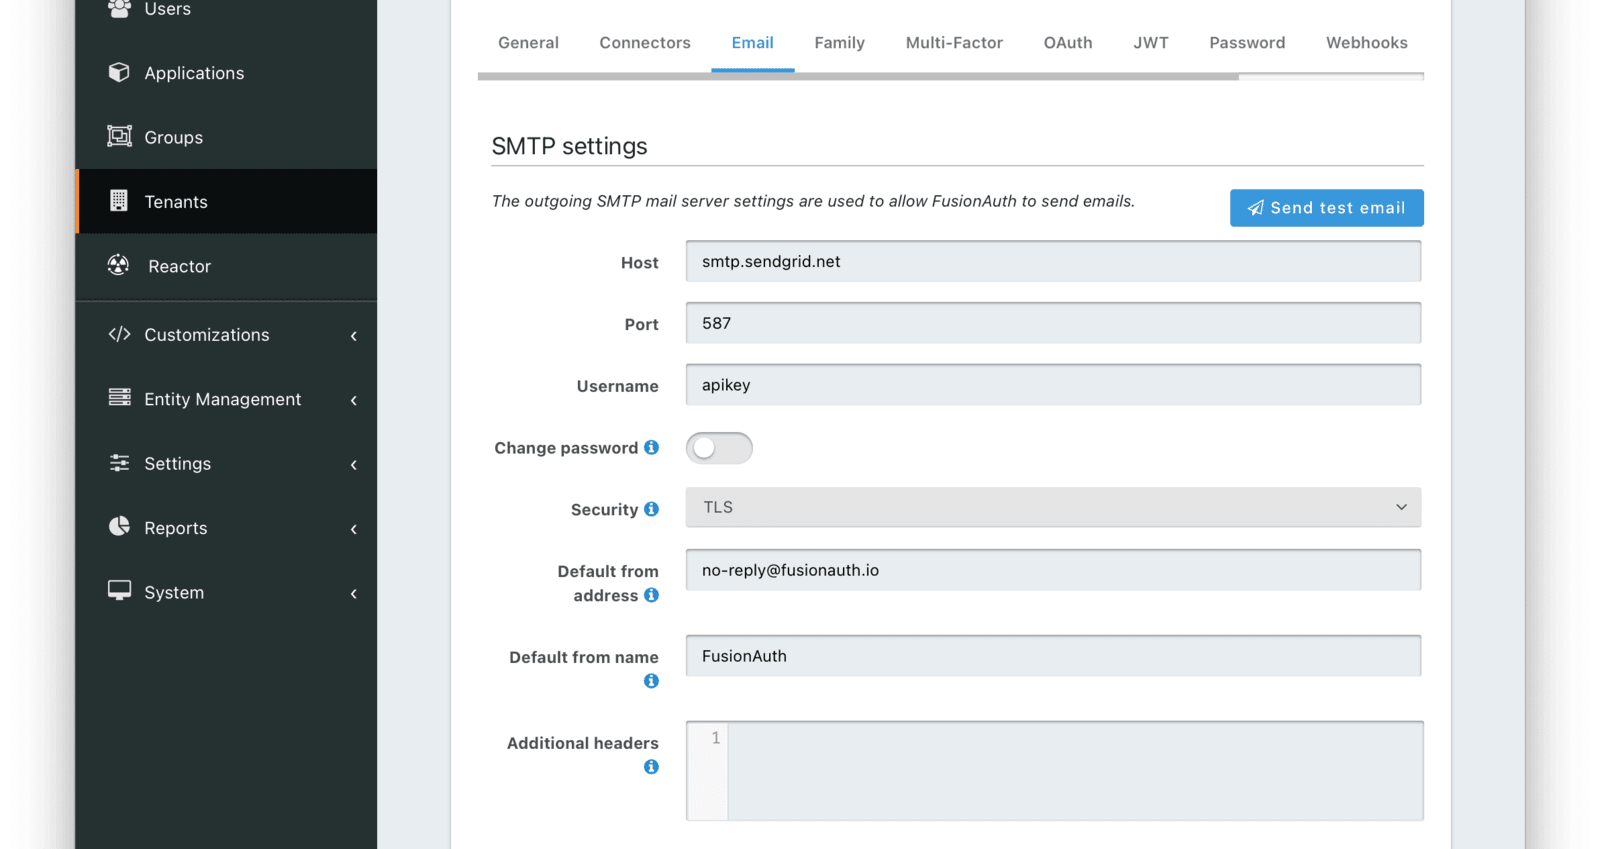Select Tenants in sidebar
This screenshot has height=849, width=1600.
[x=226, y=201]
